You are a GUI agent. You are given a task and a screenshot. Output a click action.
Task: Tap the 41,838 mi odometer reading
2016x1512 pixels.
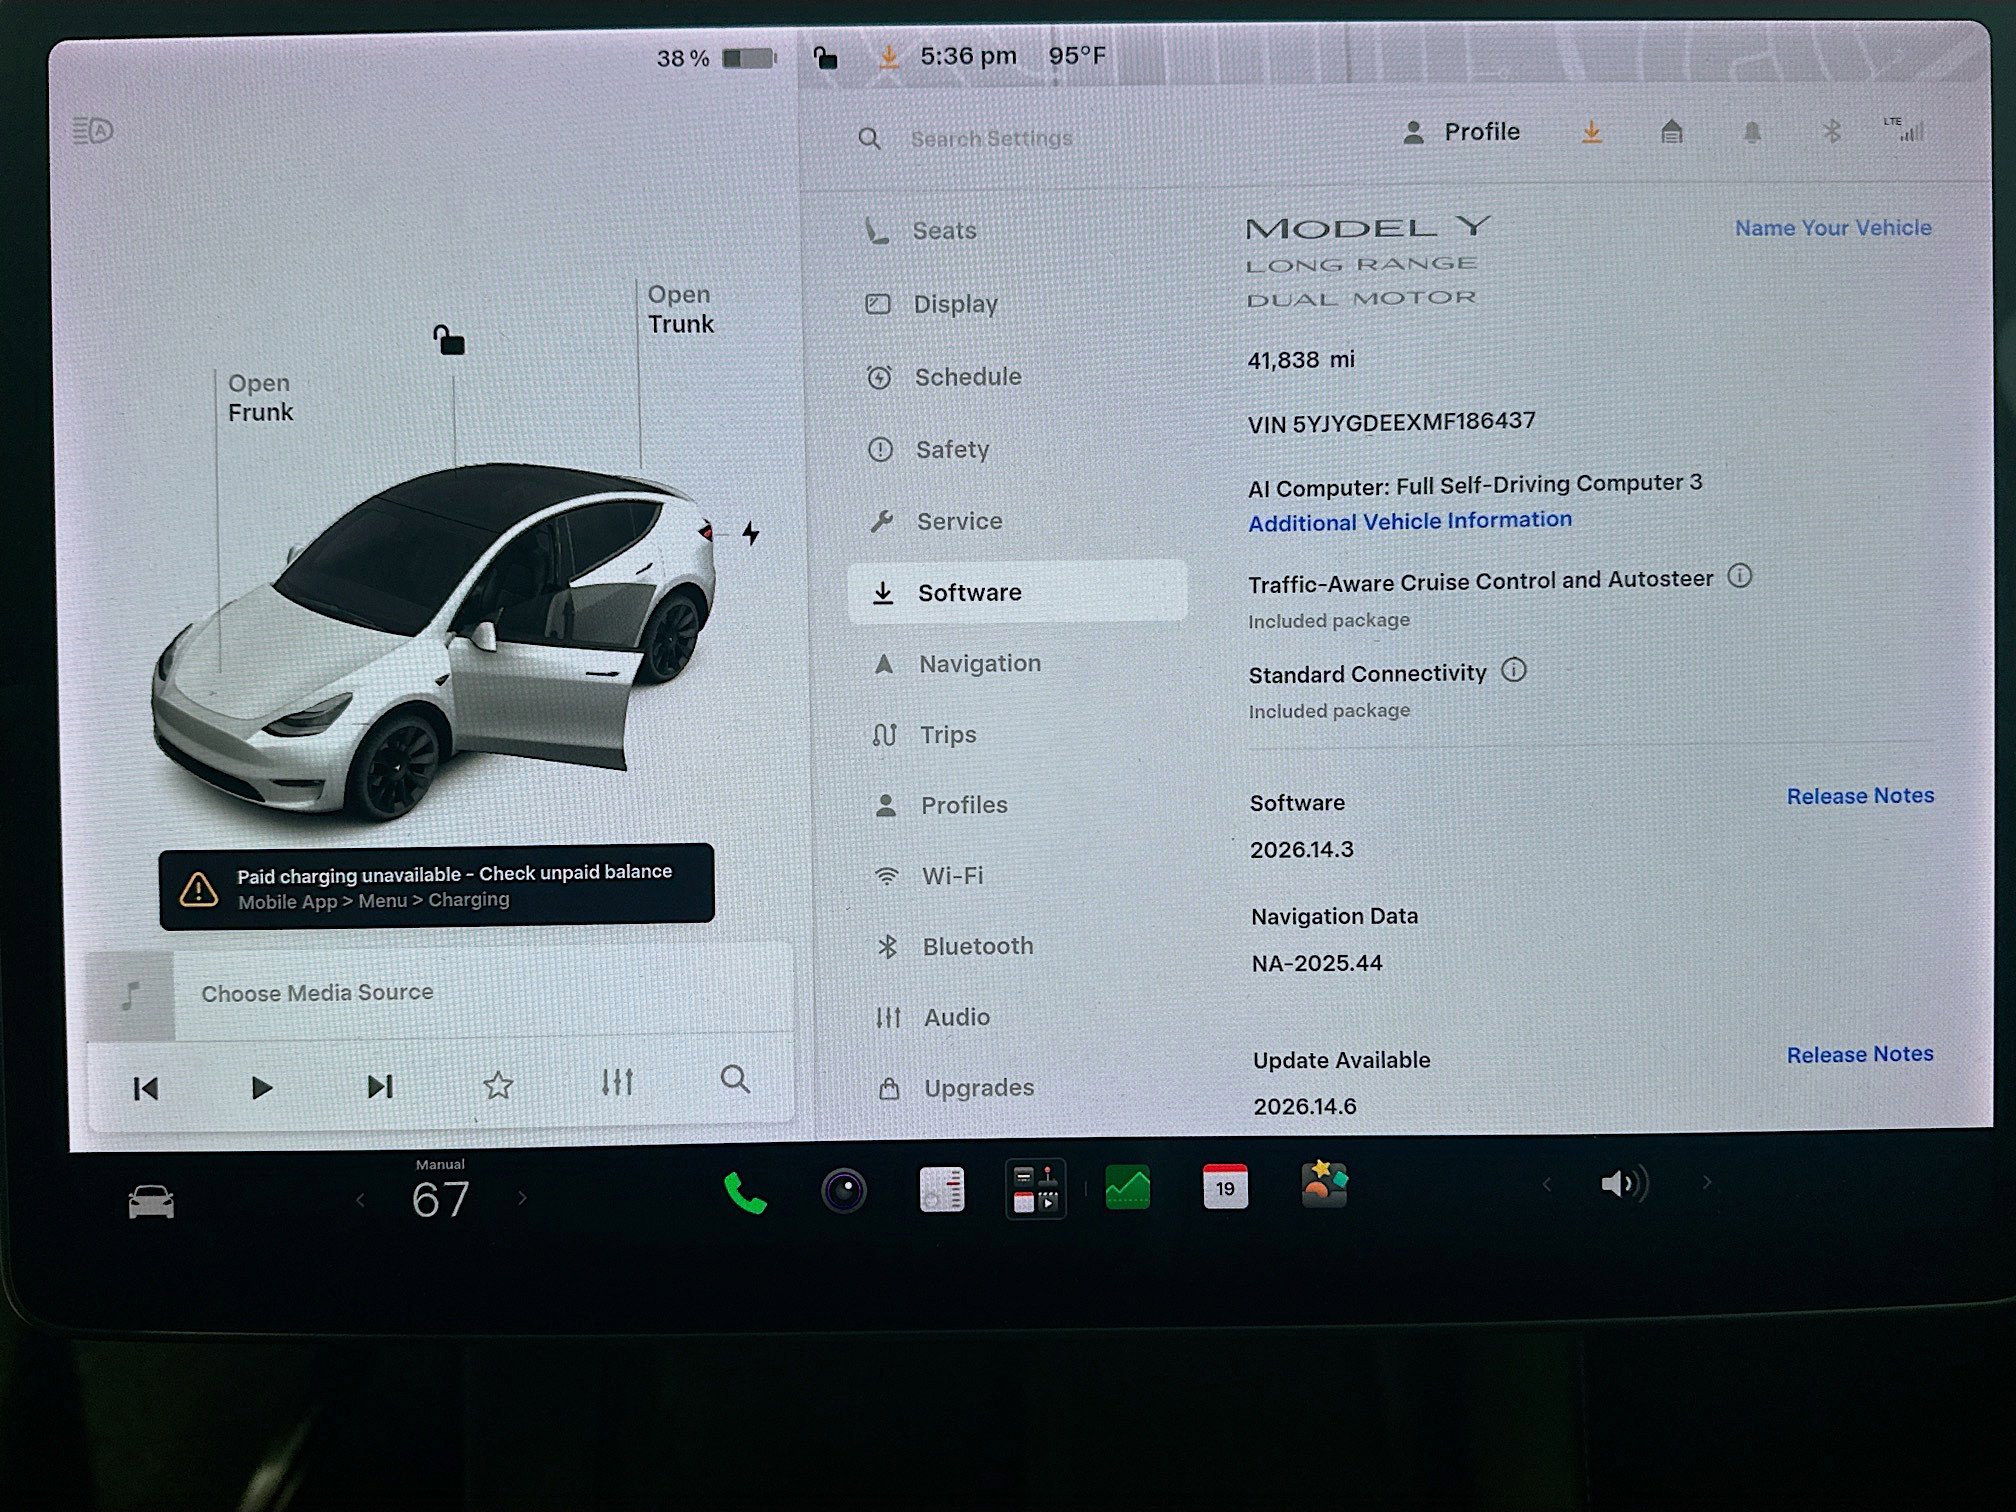point(1300,360)
